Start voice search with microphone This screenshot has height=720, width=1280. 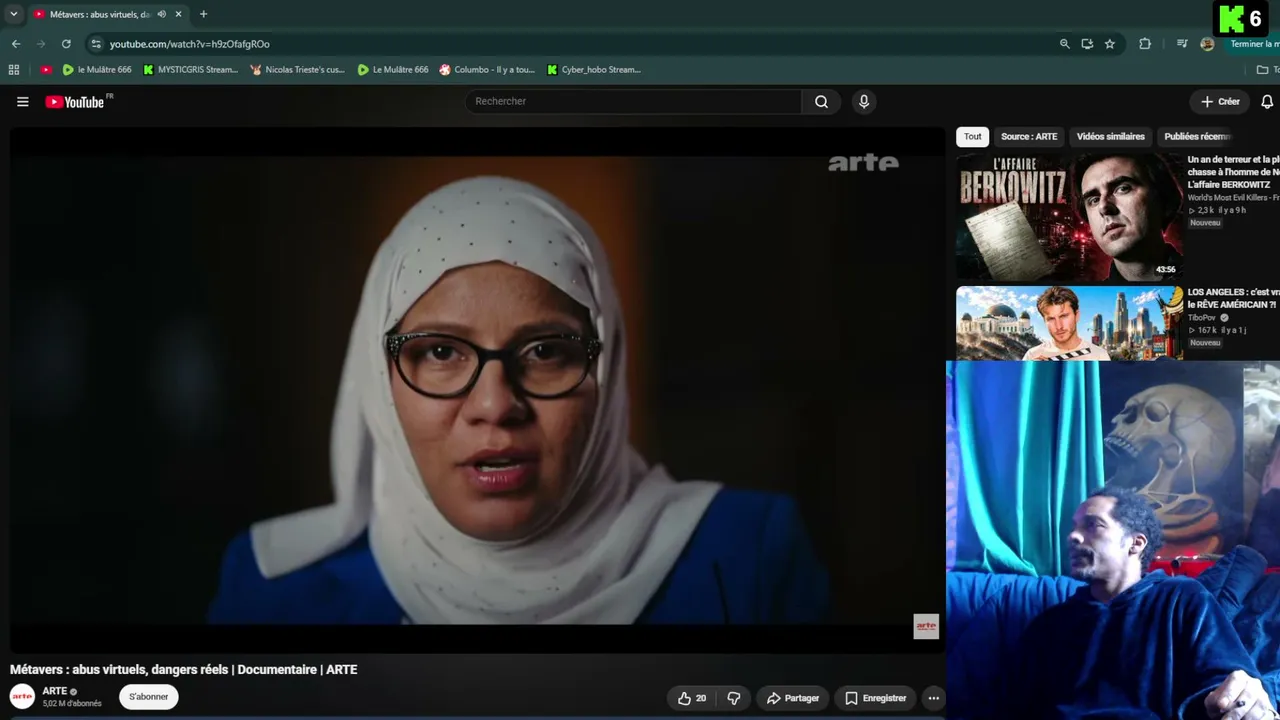pyautogui.click(x=864, y=101)
